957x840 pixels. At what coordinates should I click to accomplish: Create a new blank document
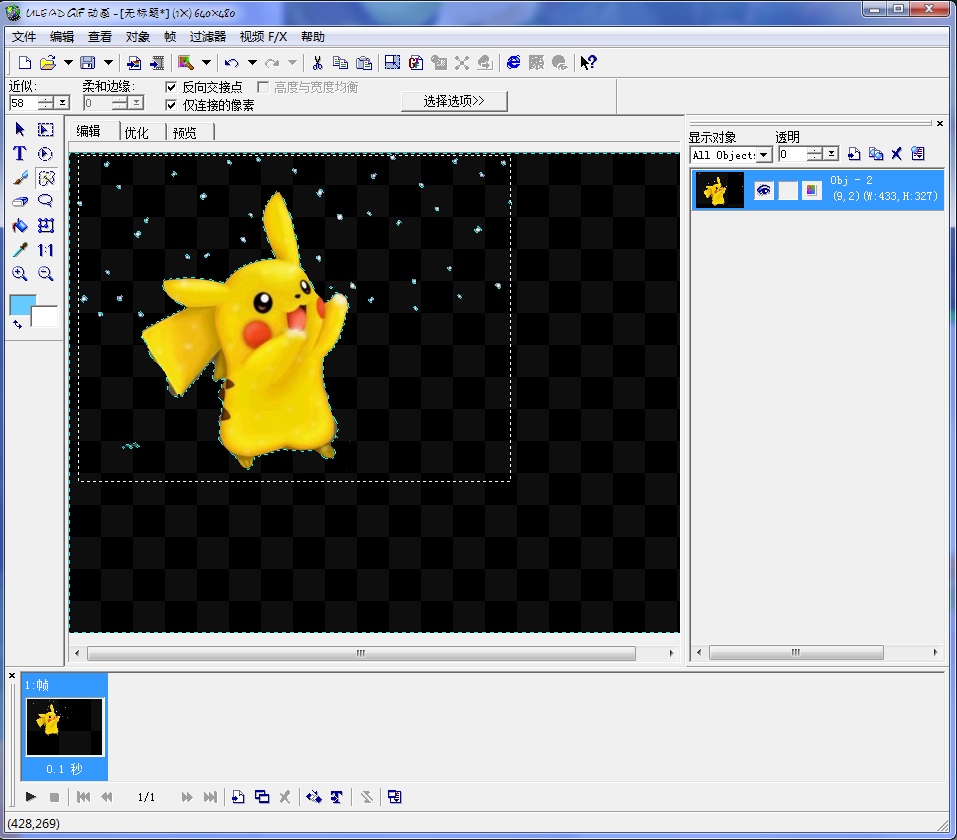point(24,62)
